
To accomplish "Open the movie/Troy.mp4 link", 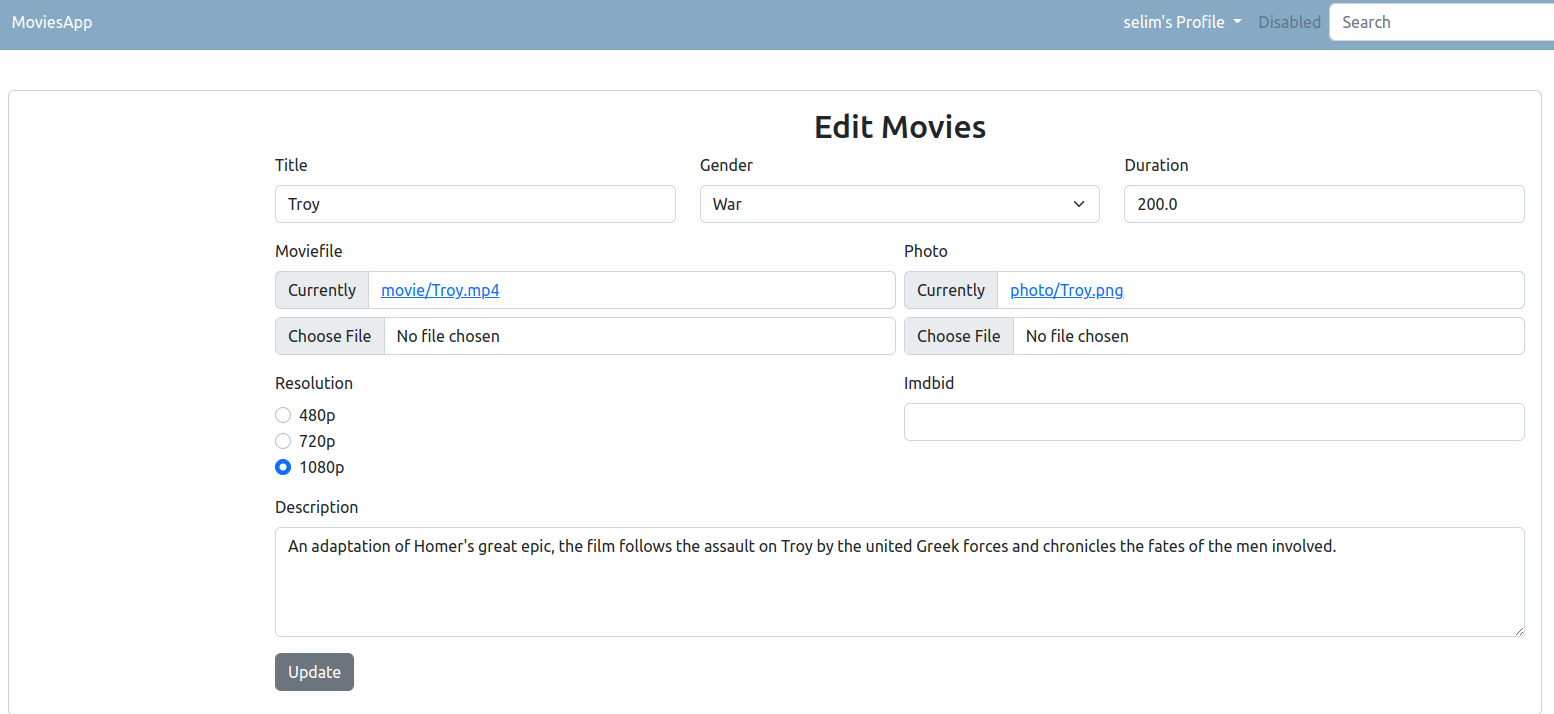I will tap(440, 290).
